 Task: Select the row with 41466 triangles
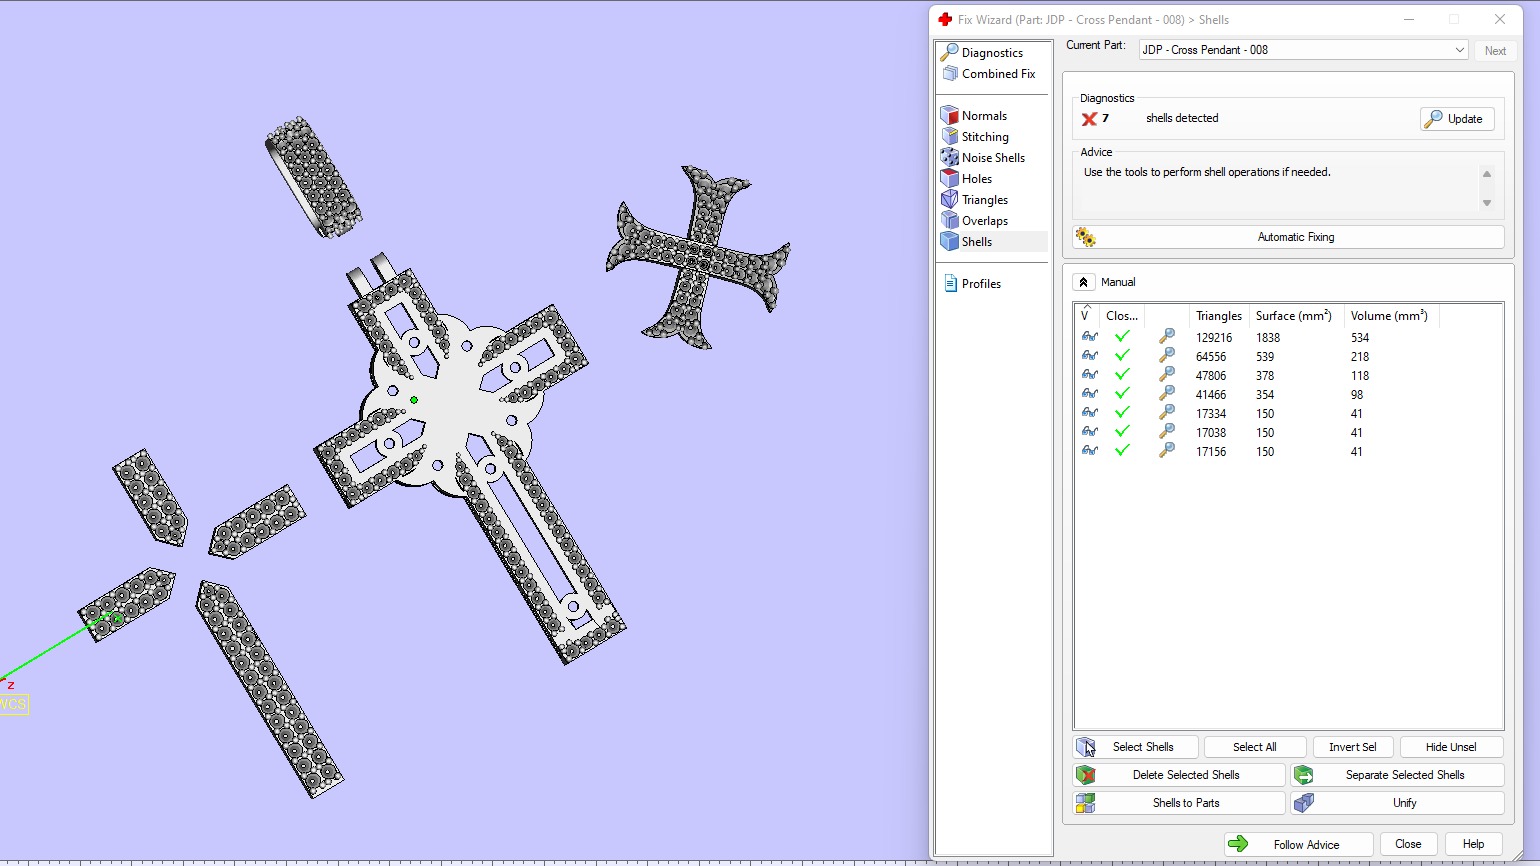tap(1288, 394)
